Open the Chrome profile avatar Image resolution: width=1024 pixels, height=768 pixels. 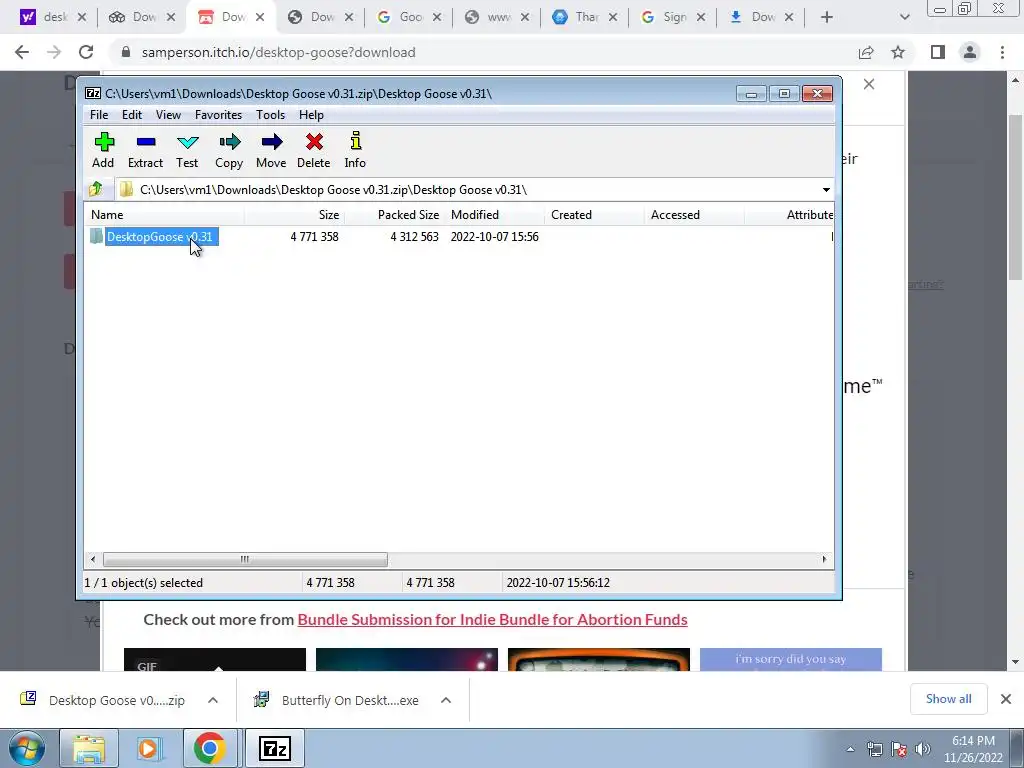pos(970,52)
